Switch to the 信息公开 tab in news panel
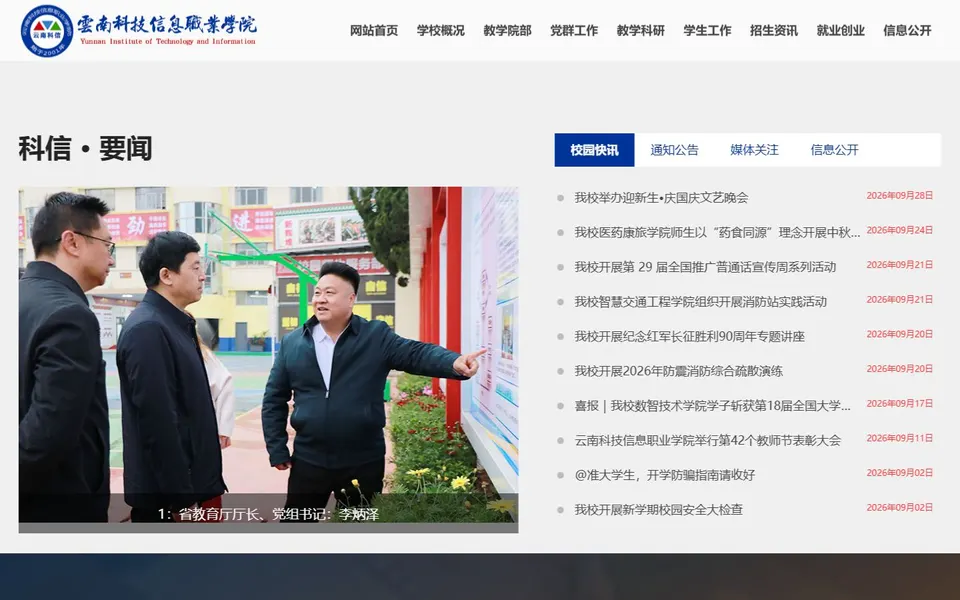The height and width of the screenshot is (600, 960). (834, 150)
